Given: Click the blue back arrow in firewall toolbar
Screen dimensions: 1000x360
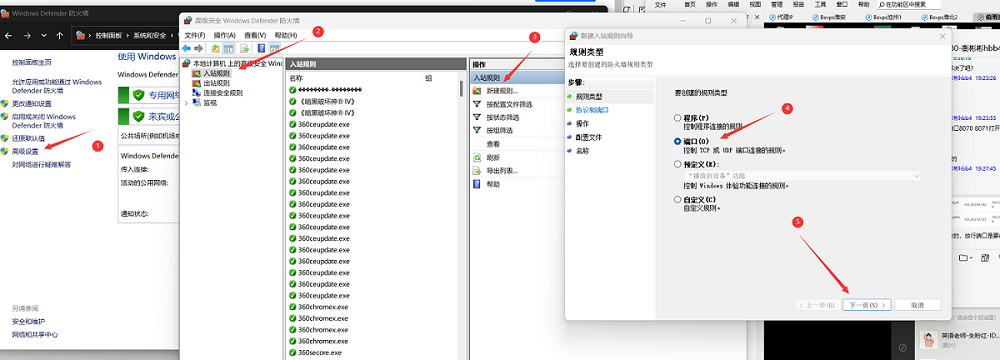Looking at the screenshot, I should pos(186,49).
